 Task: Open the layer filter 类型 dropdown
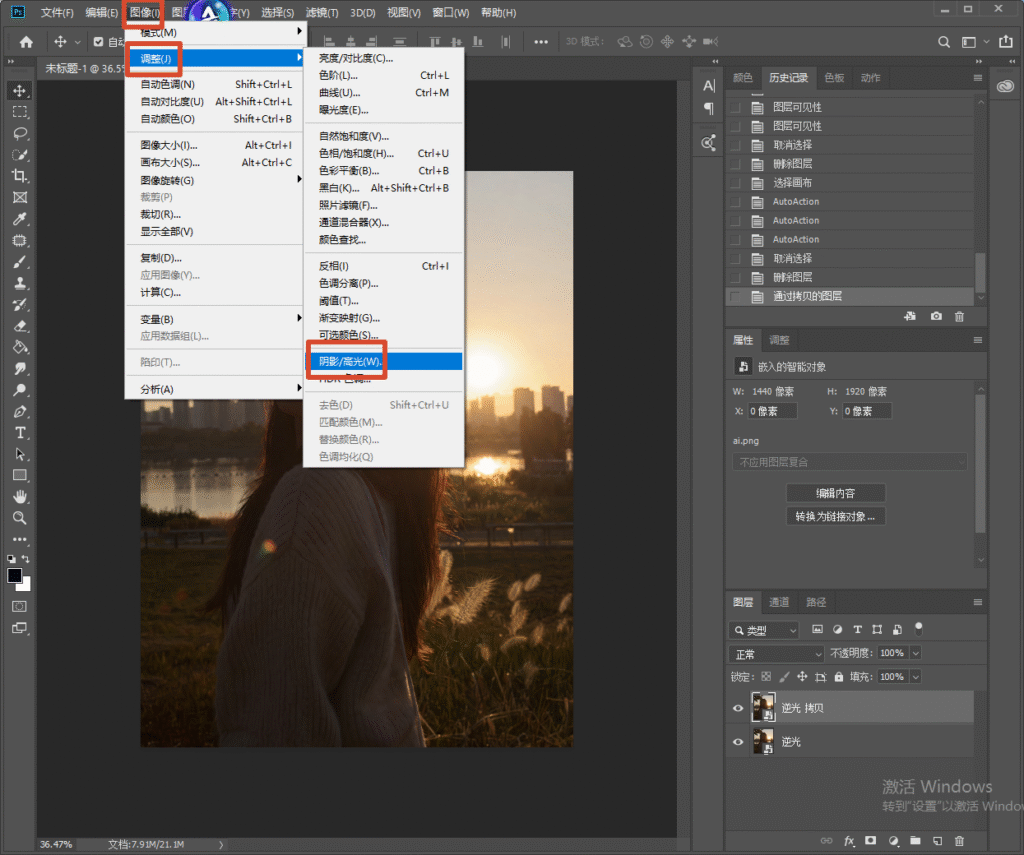[x=763, y=630]
